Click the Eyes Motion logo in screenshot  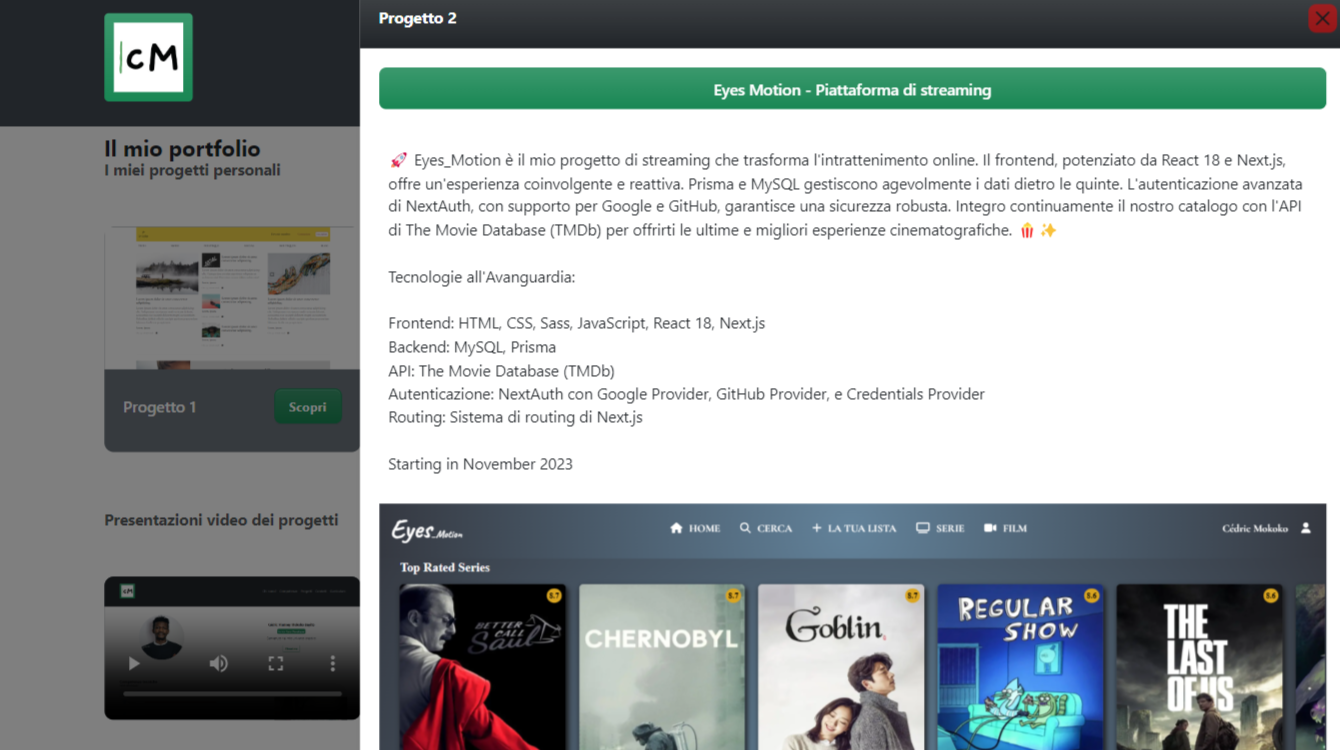click(427, 530)
